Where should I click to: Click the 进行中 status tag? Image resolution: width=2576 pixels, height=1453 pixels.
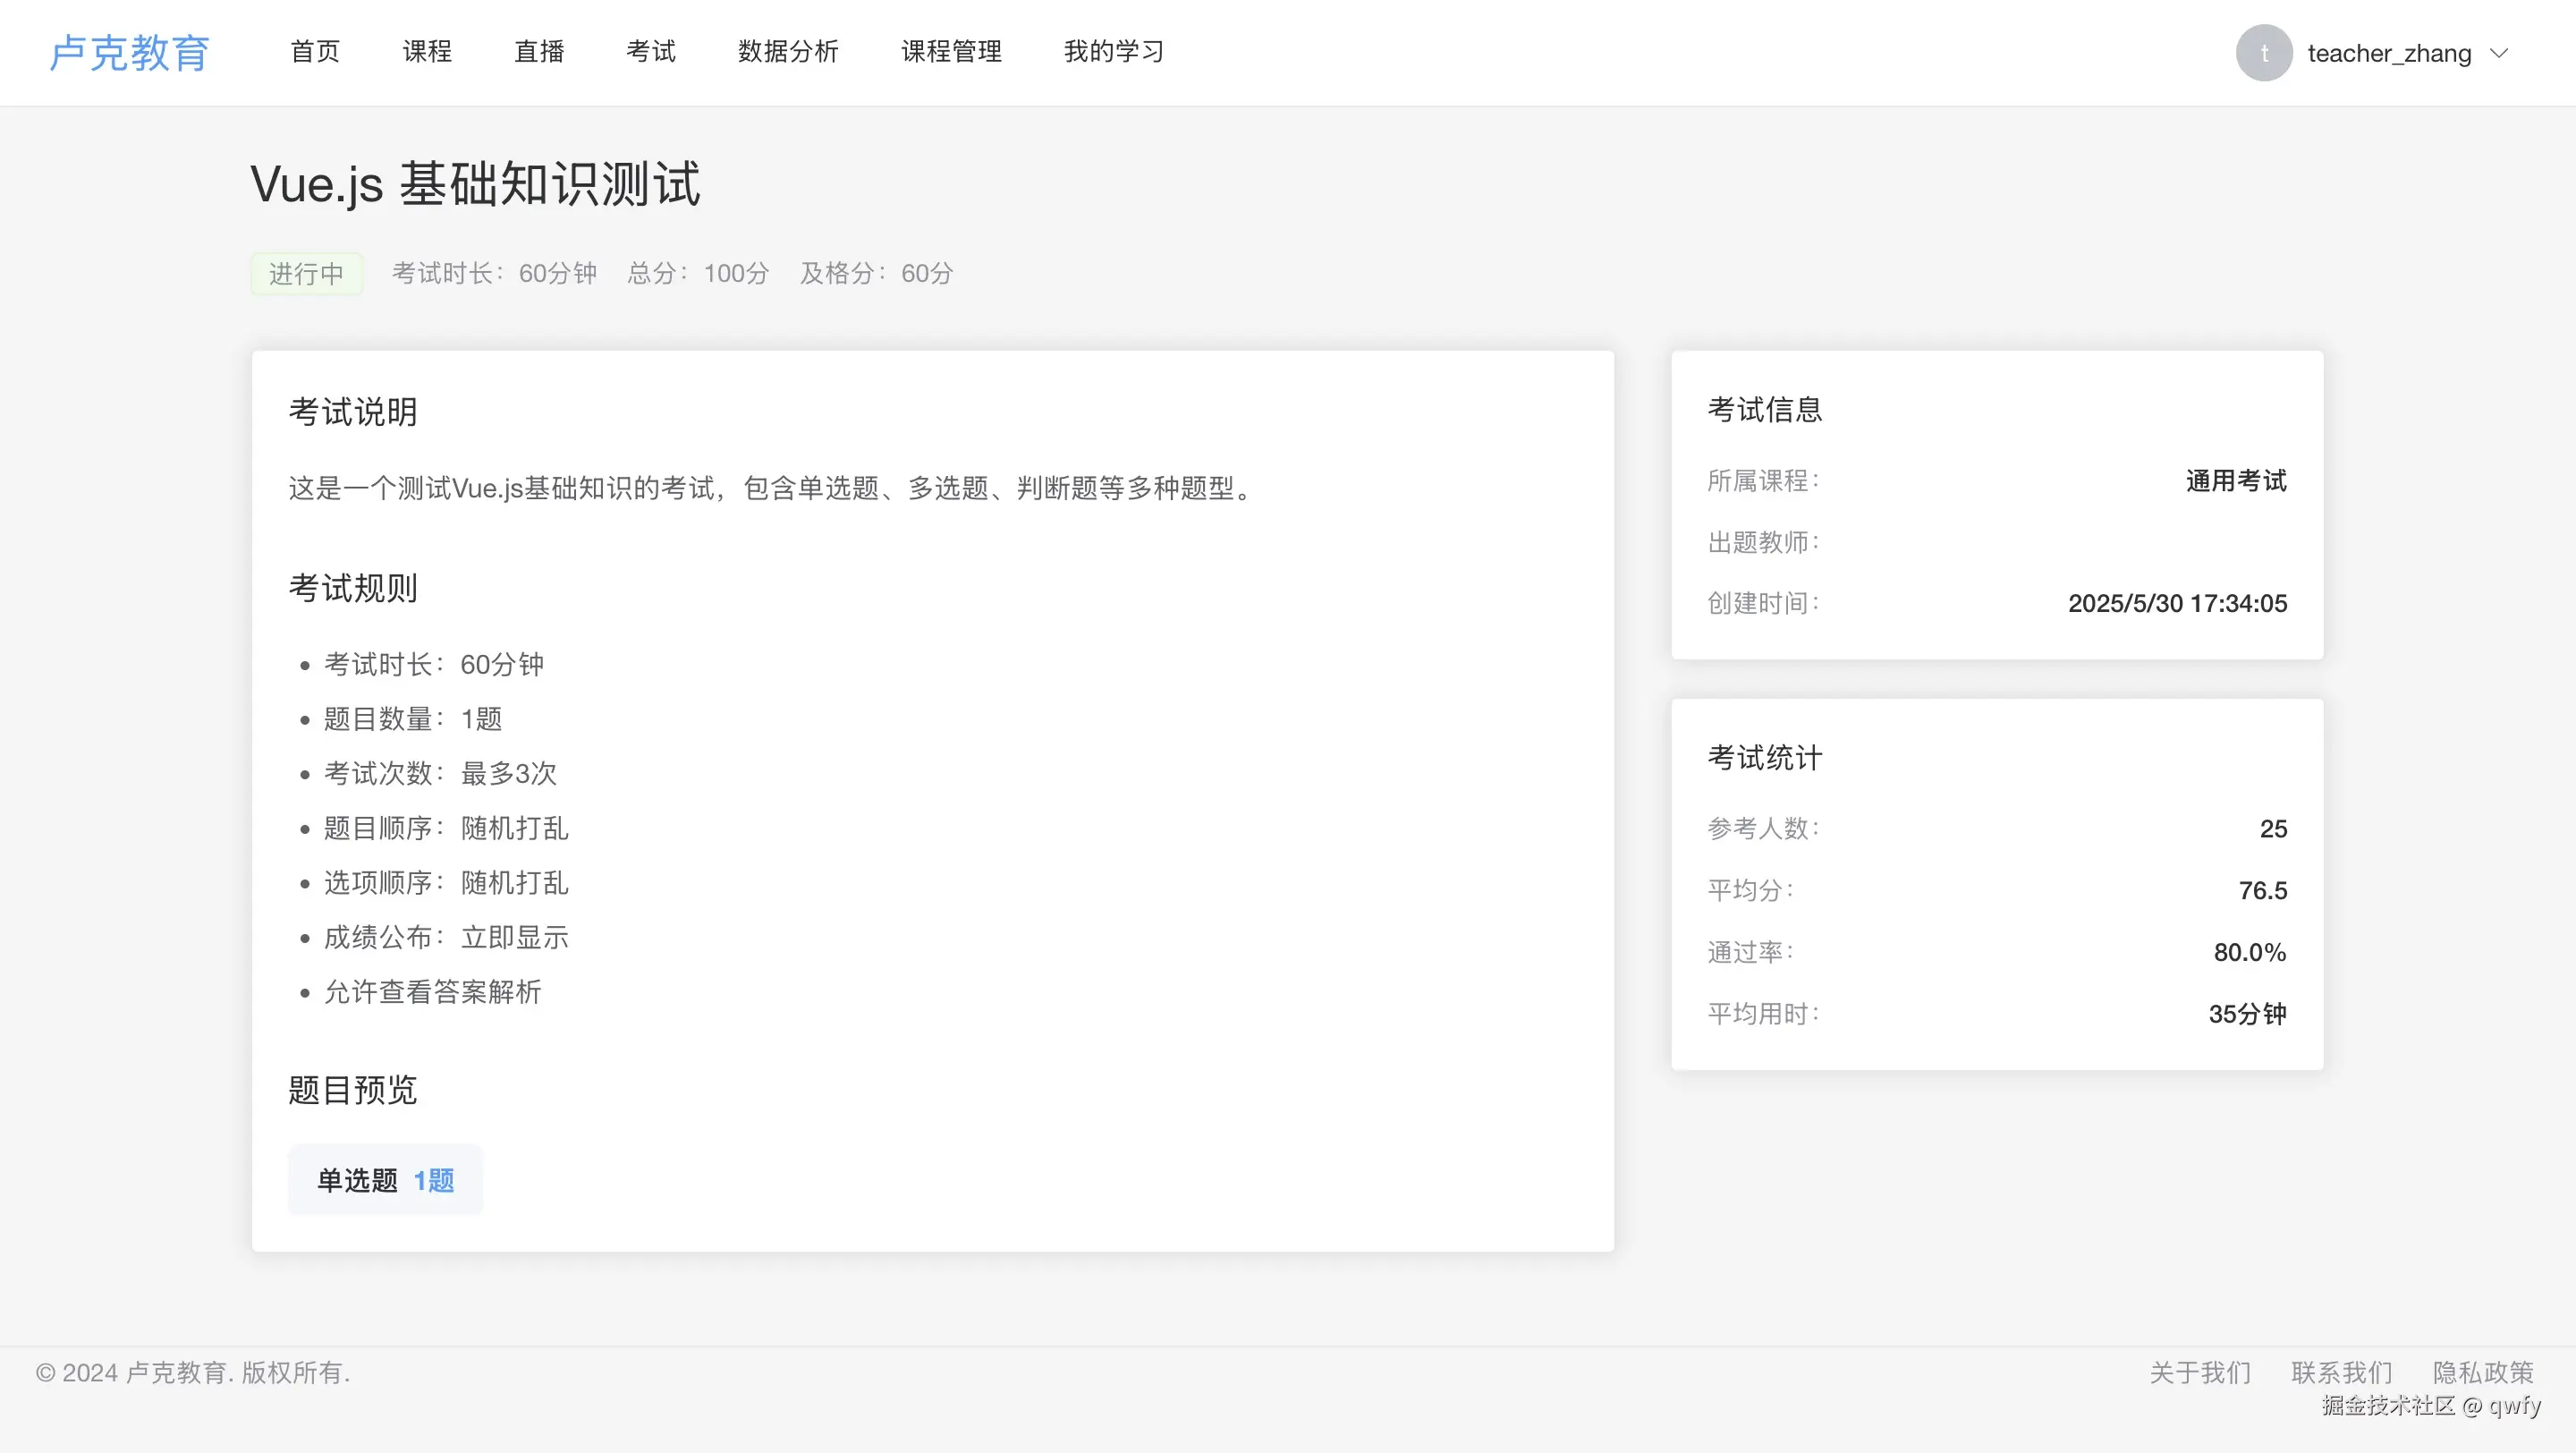point(306,273)
